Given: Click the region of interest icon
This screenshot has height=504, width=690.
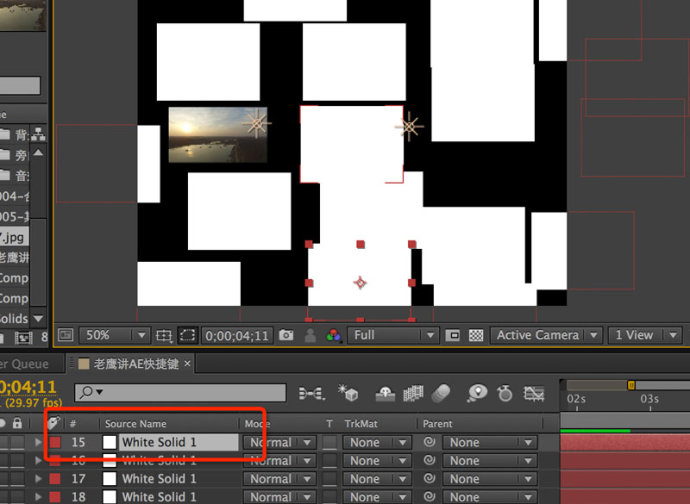Looking at the screenshot, I should click(x=452, y=335).
